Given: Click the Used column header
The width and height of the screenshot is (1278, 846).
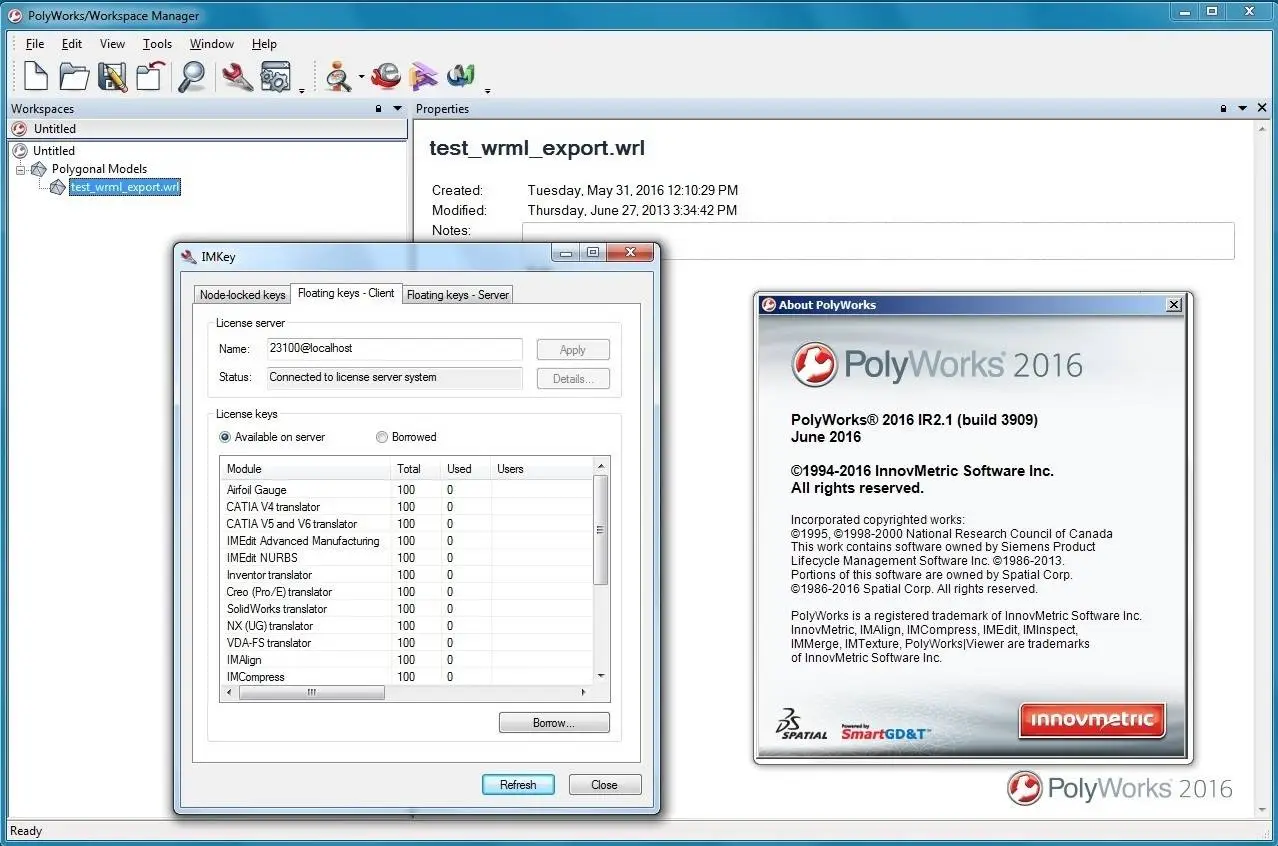Looking at the screenshot, I should point(466,468).
